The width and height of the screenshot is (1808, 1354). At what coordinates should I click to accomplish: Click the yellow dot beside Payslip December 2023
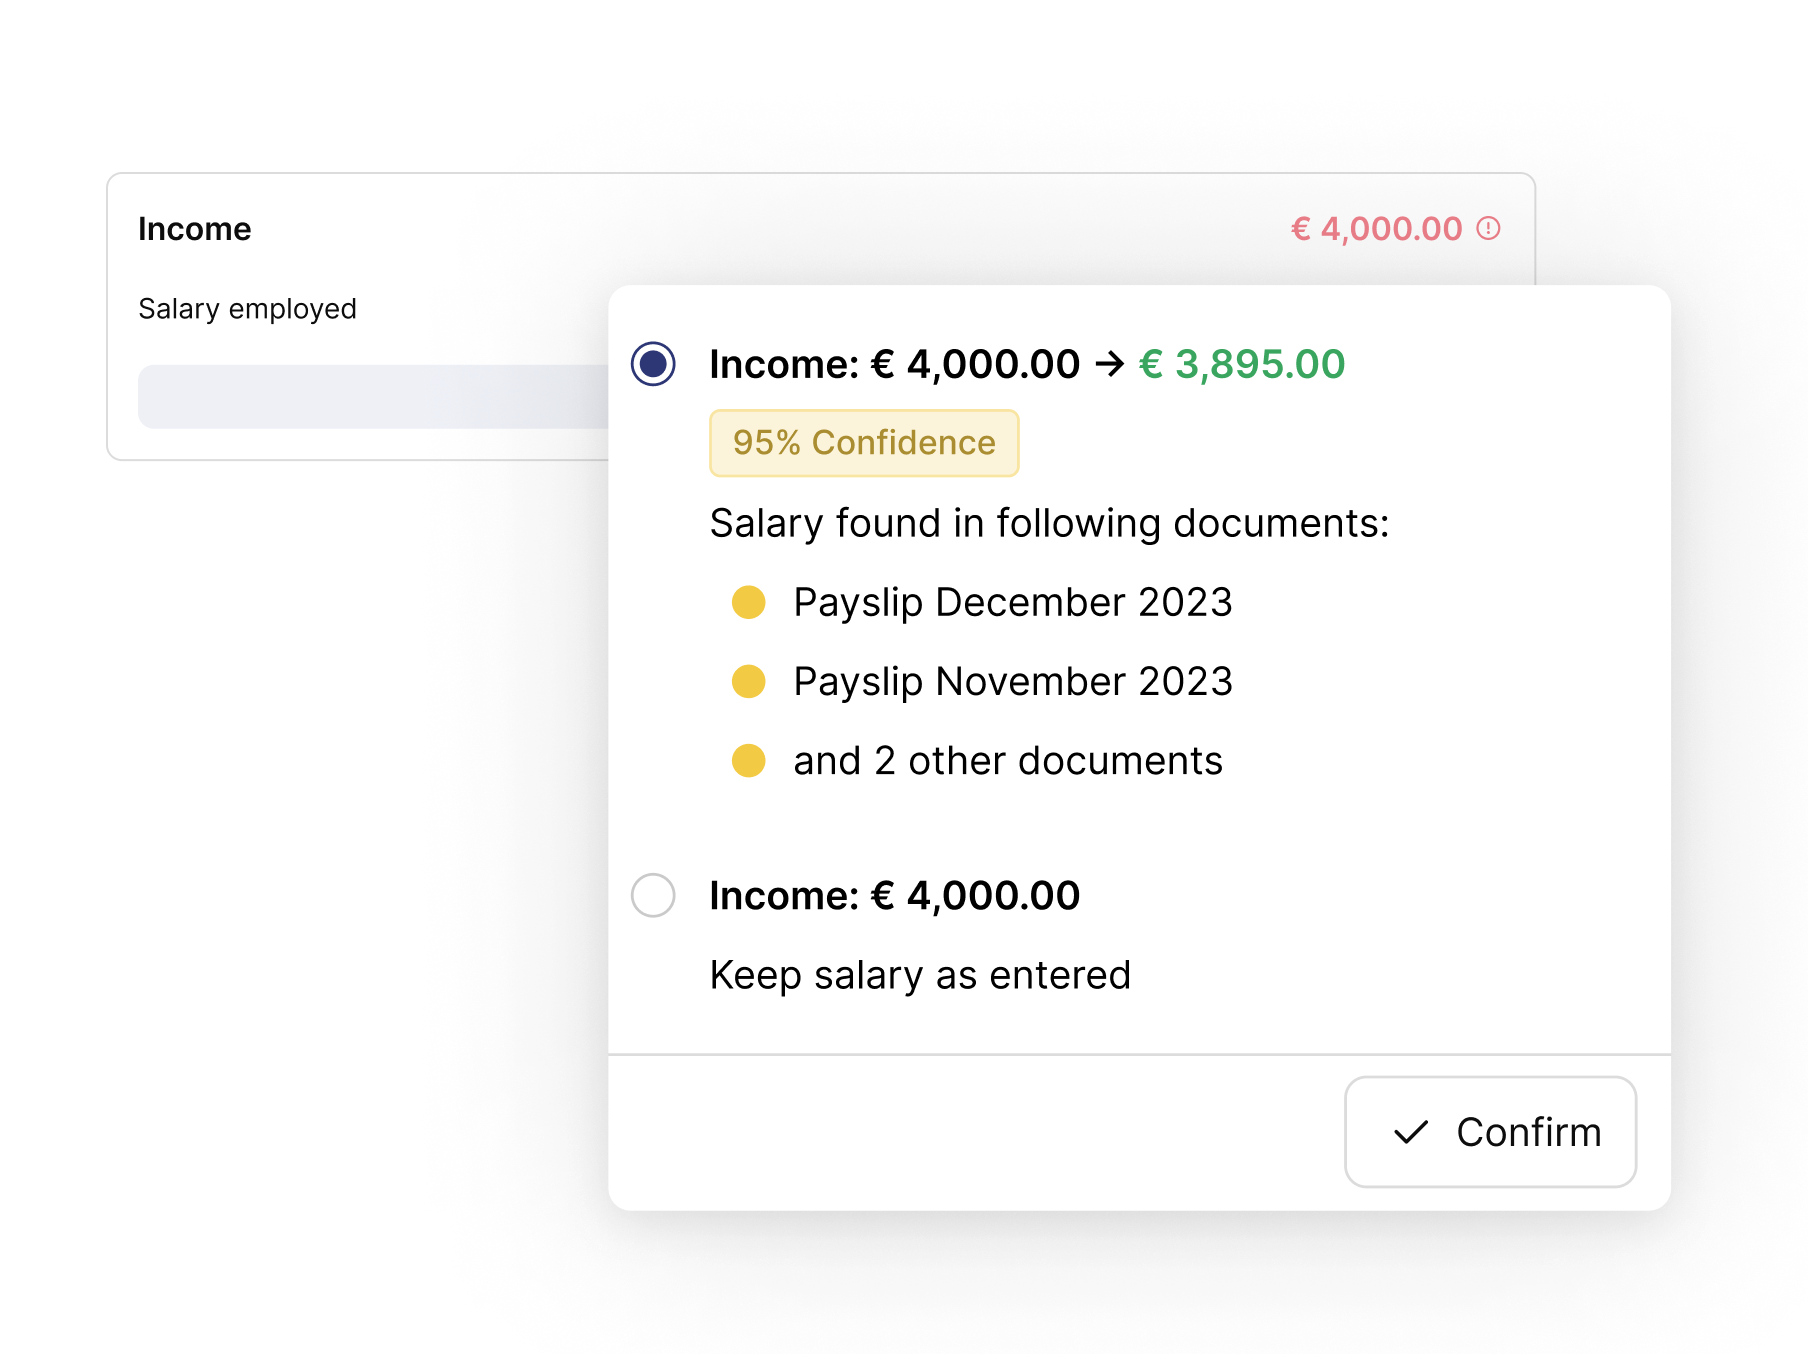tap(748, 603)
